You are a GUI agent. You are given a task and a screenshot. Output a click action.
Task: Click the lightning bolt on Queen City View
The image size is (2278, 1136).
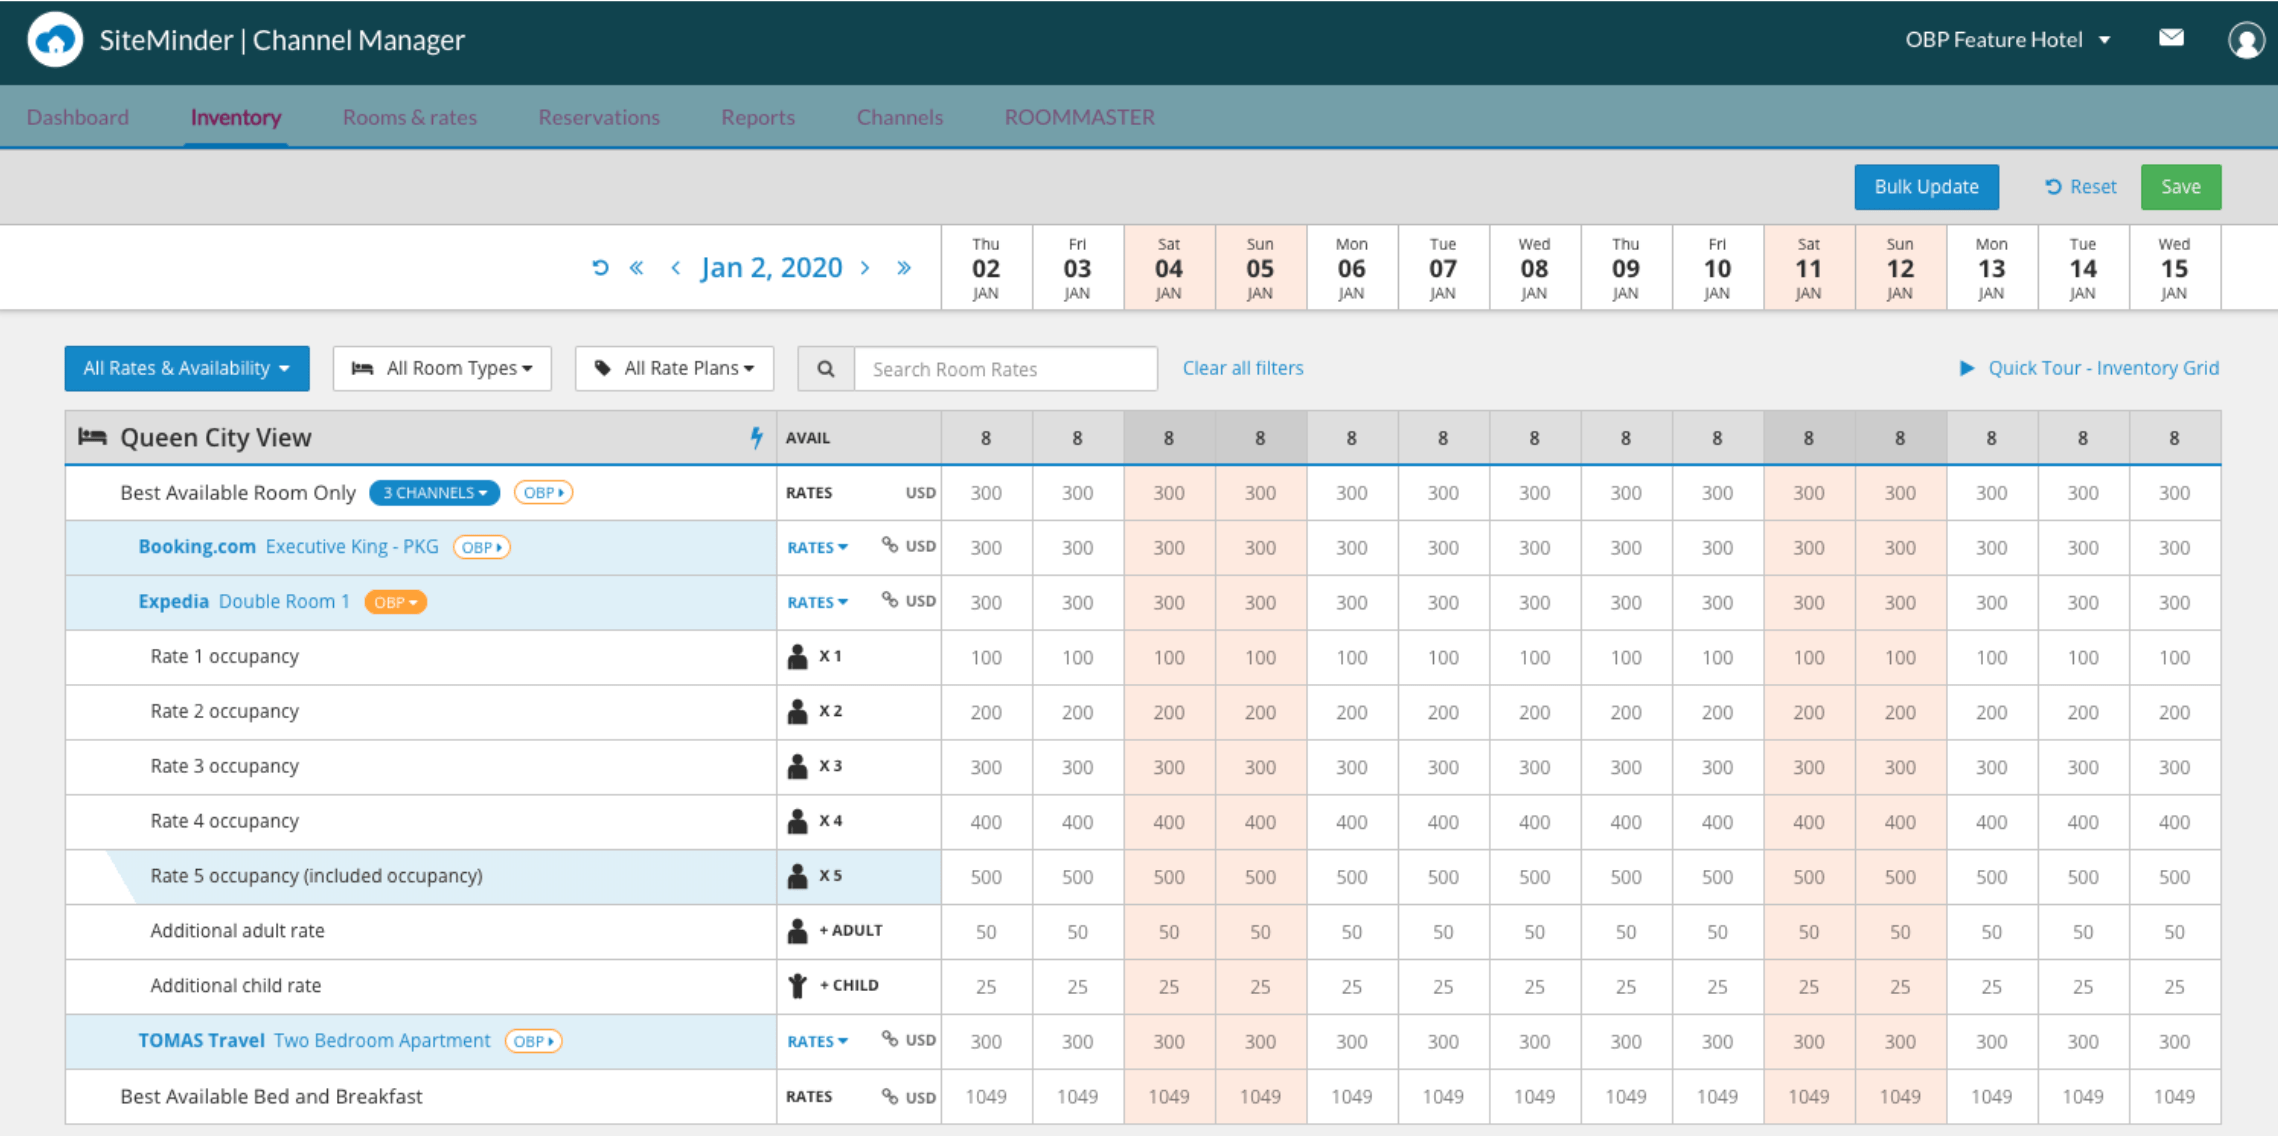757,437
